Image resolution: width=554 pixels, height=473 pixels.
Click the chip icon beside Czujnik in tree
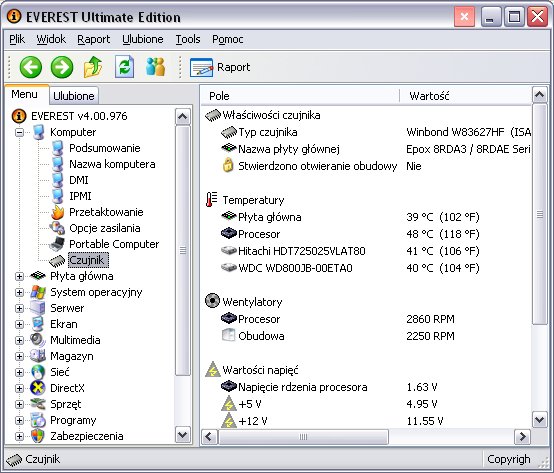57,260
